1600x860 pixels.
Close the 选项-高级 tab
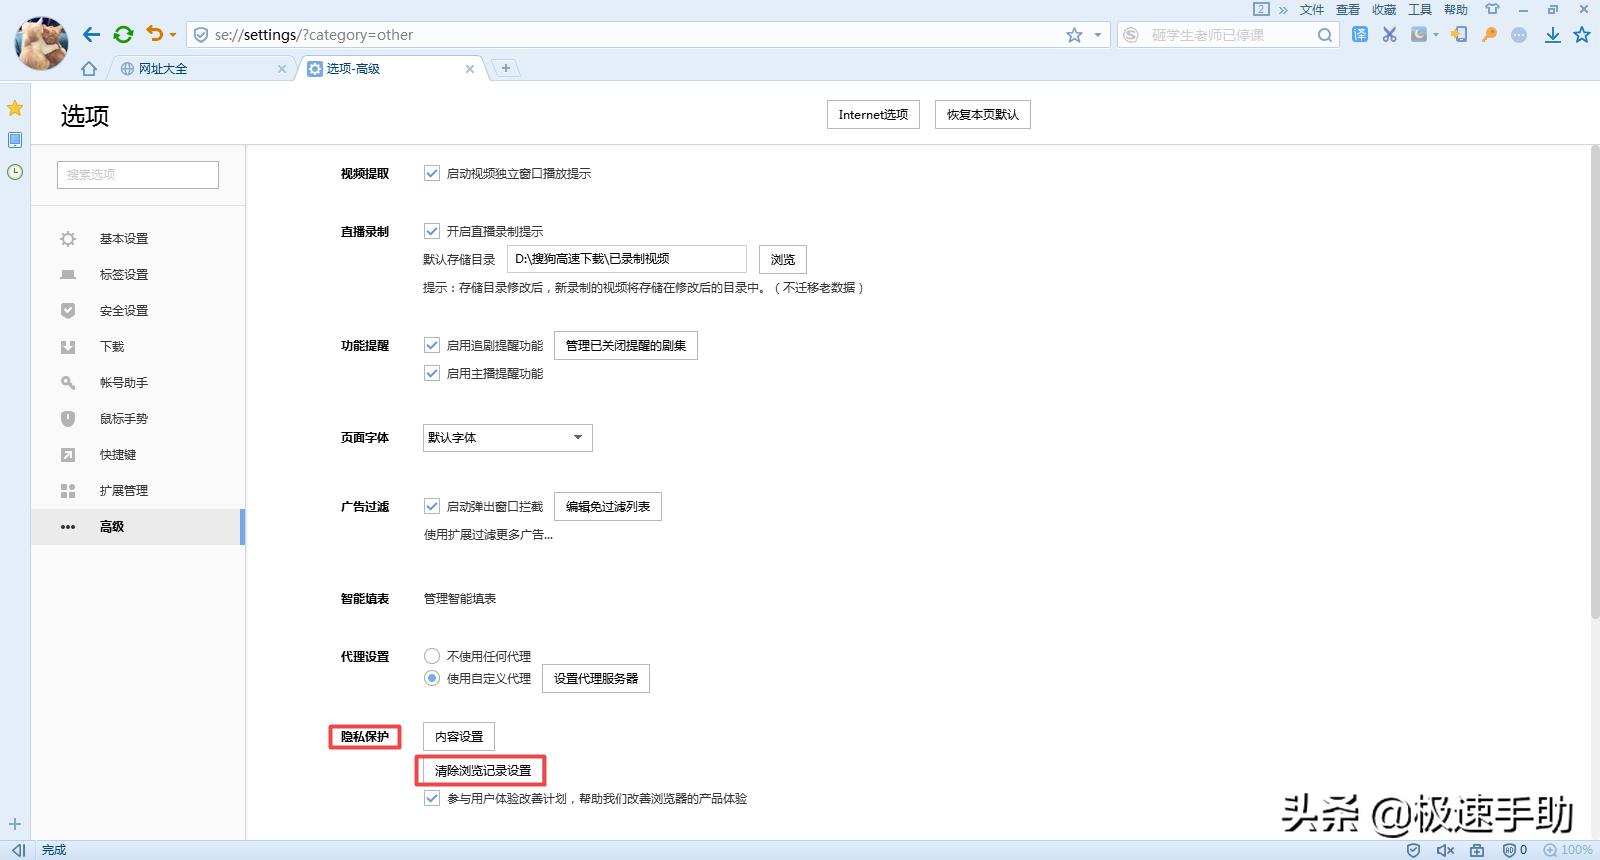[x=470, y=69]
